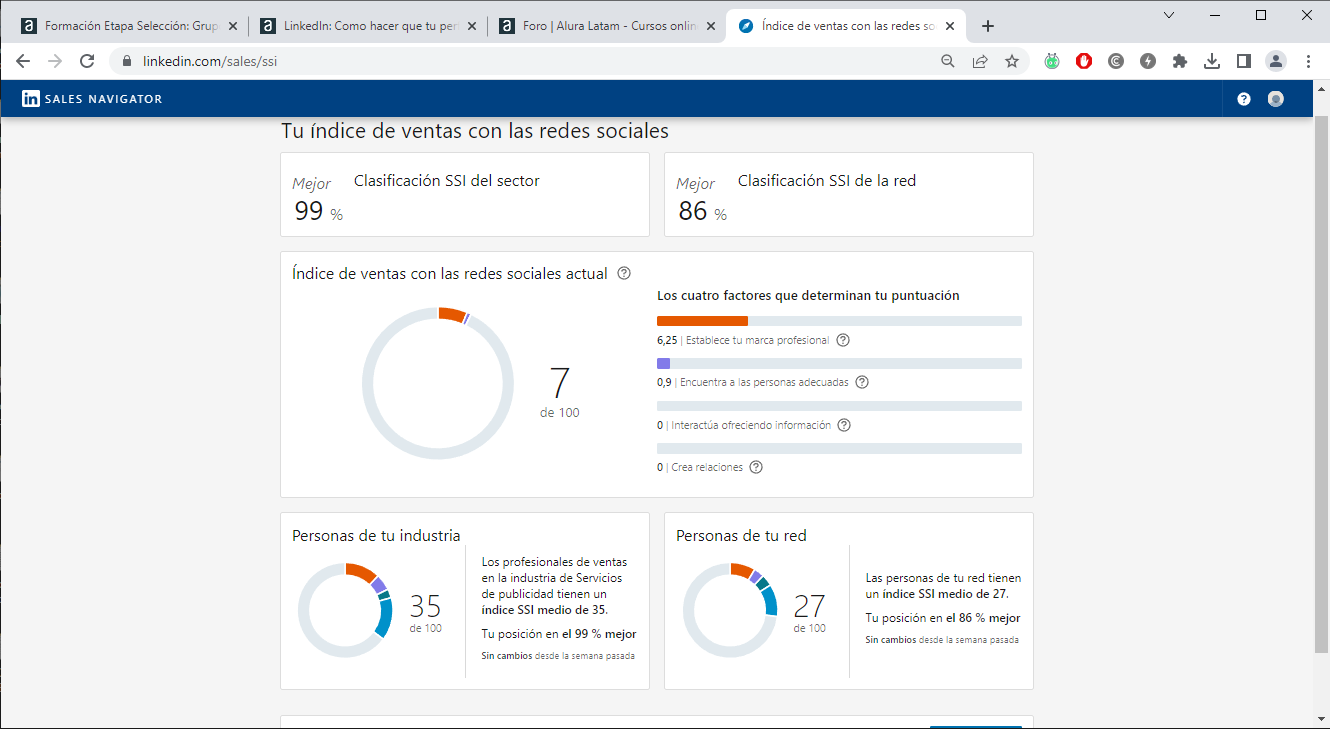The width and height of the screenshot is (1330, 729).
Task: Click the Personas de tu red heading
Action: click(x=741, y=536)
